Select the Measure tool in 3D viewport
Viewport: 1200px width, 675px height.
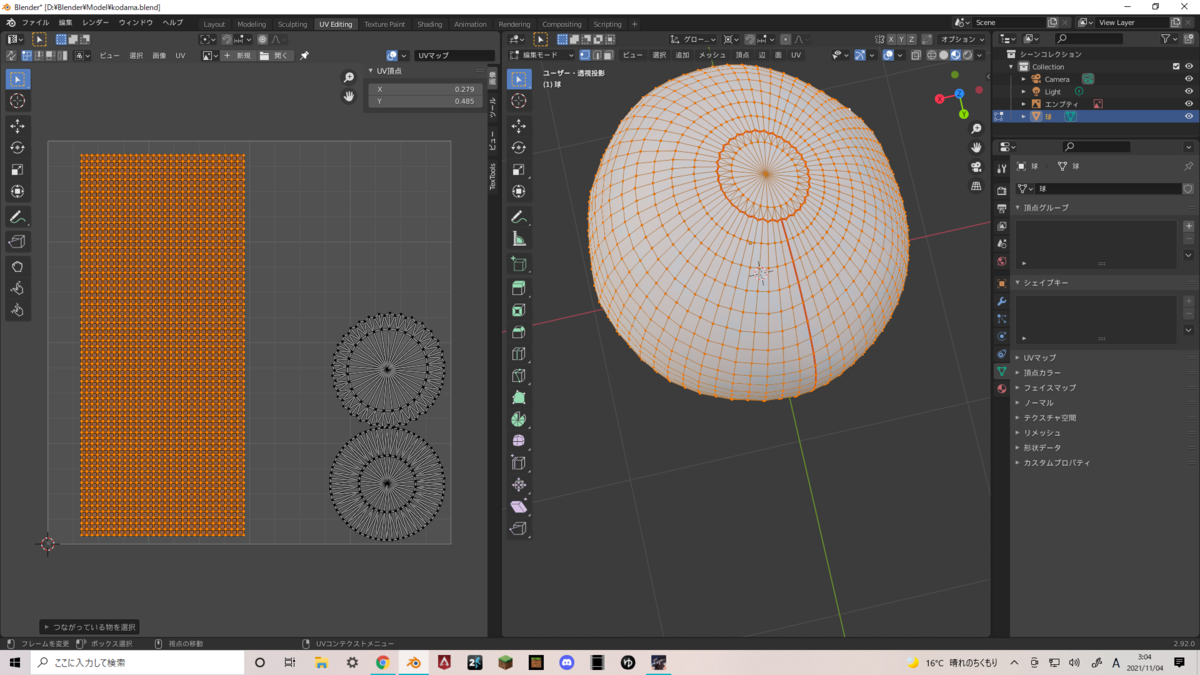tap(519, 239)
